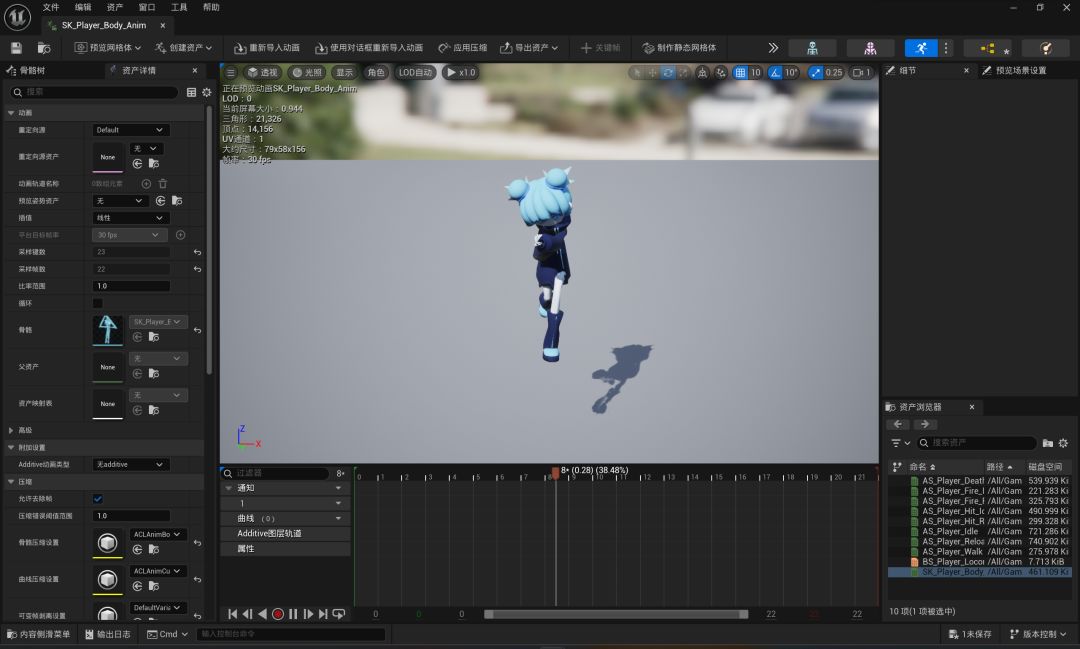This screenshot has width=1080, height=649.
Task: Jump to end of animation
Action: [x=323, y=614]
